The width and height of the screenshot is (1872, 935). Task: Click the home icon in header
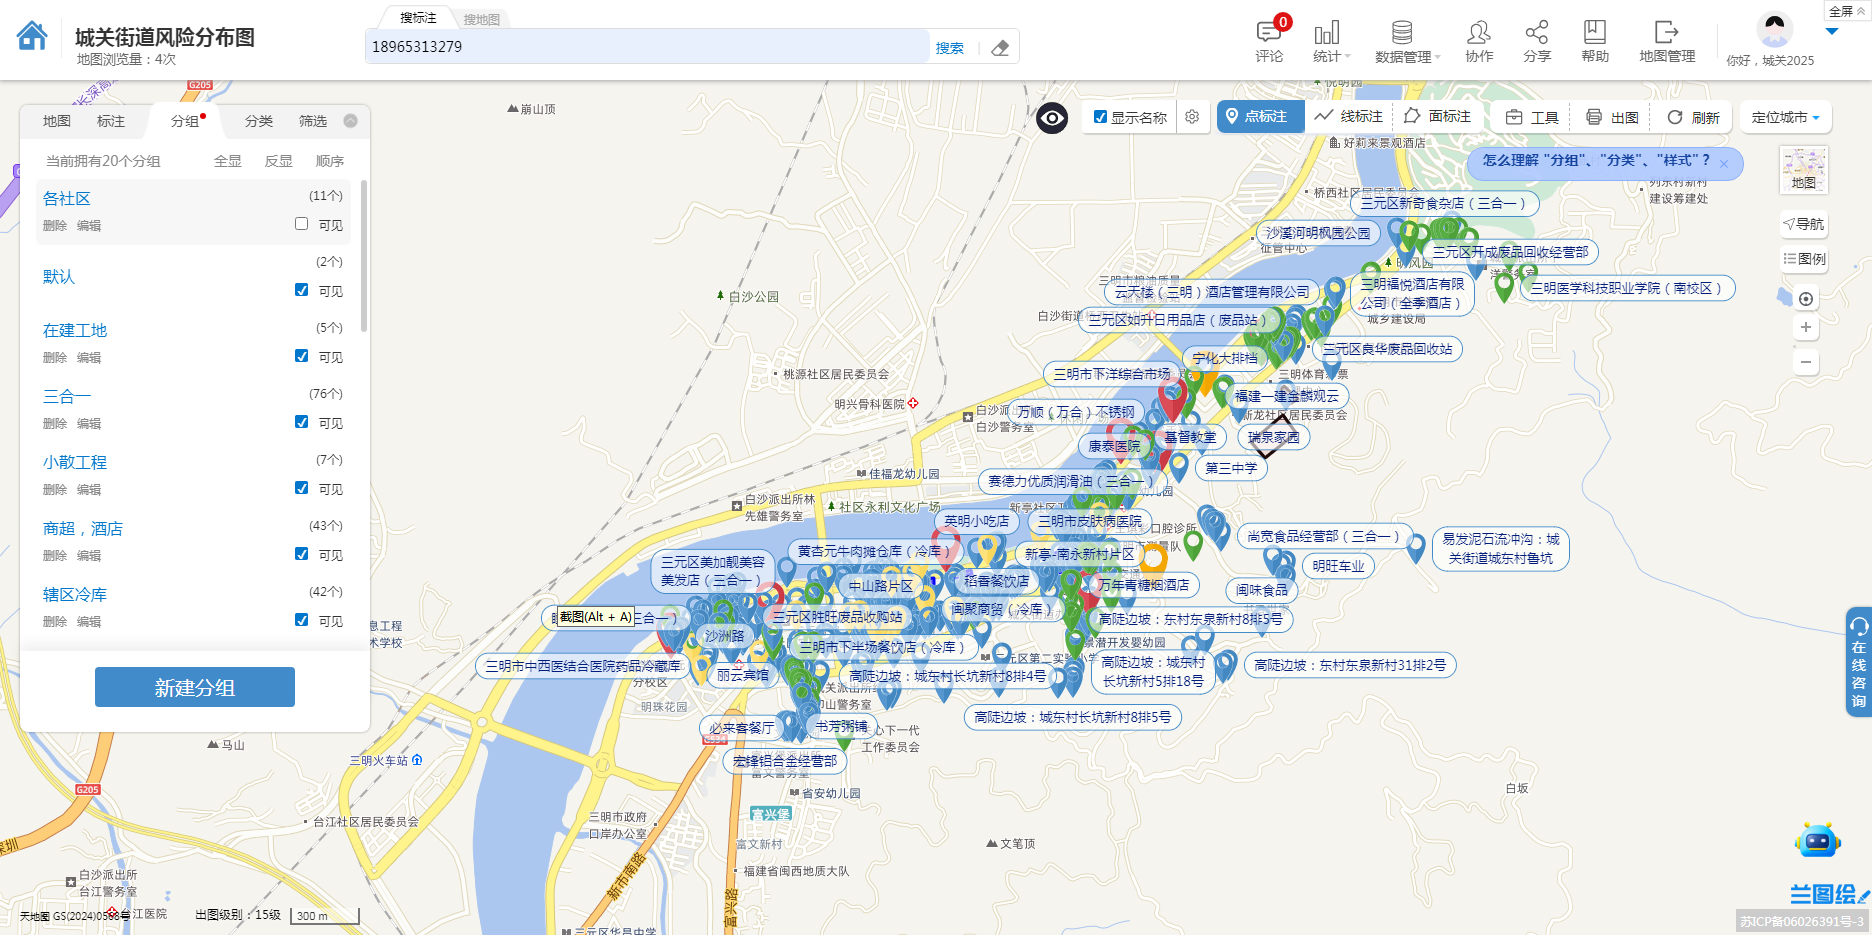[32, 36]
